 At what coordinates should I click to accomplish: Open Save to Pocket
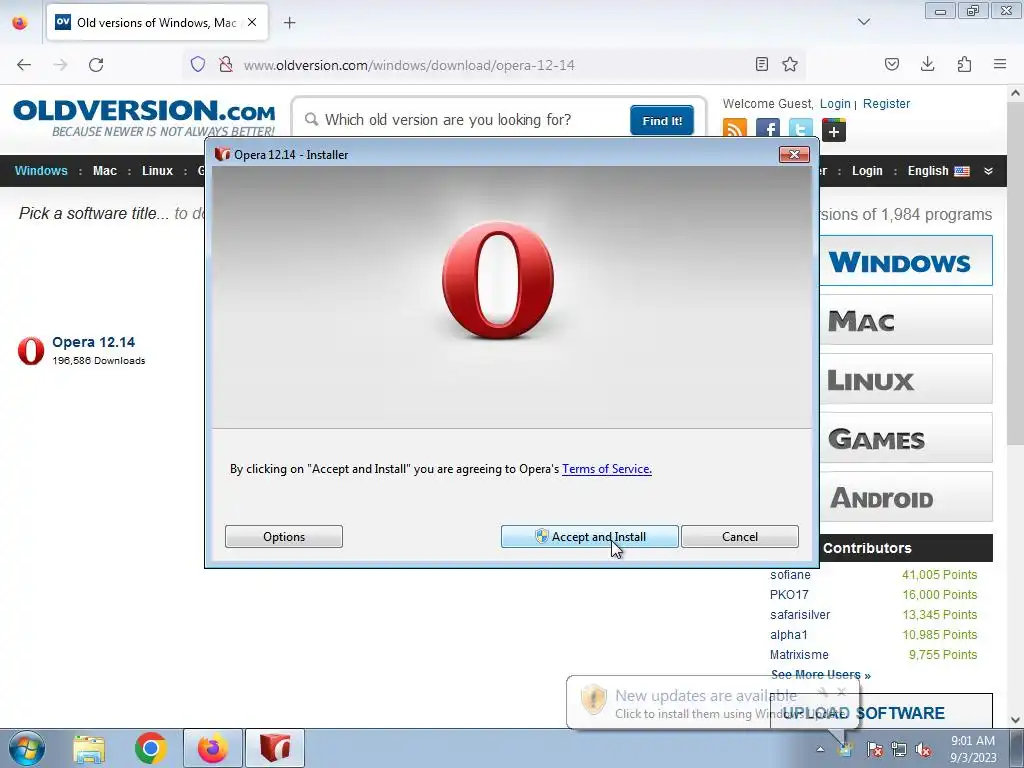891,64
